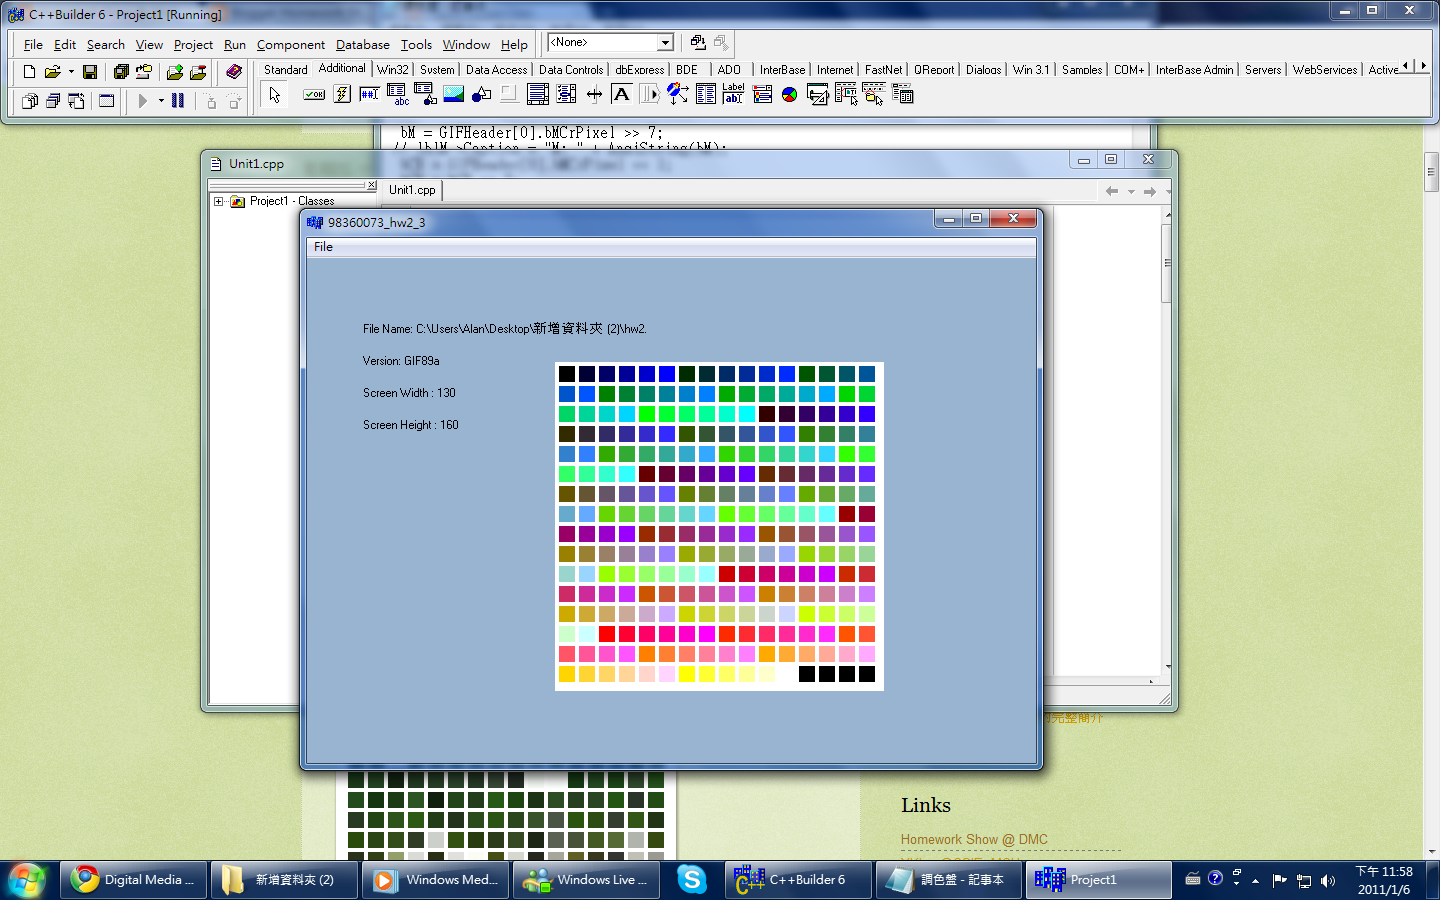Click Toggle Form/Unit toolbar icon
Viewport: 1440px width, 900px height.
[76, 101]
